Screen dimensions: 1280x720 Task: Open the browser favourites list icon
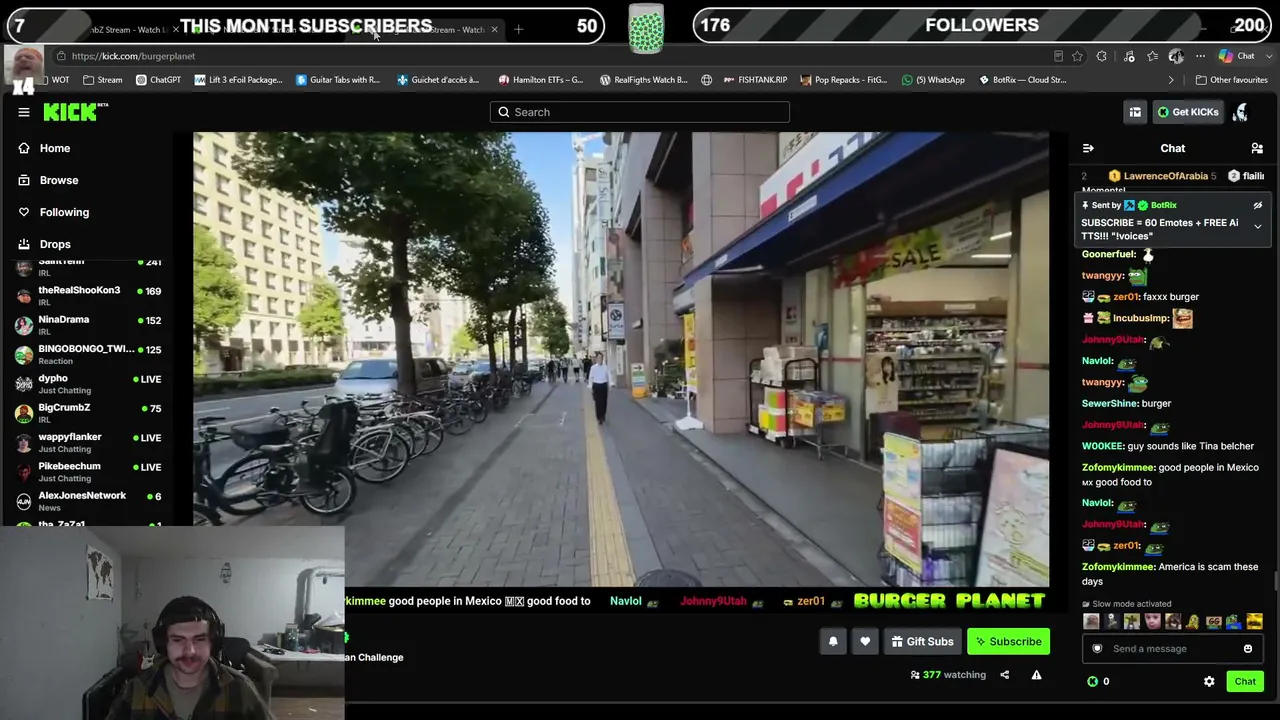pyautogui.click(x=1153, y=56)
